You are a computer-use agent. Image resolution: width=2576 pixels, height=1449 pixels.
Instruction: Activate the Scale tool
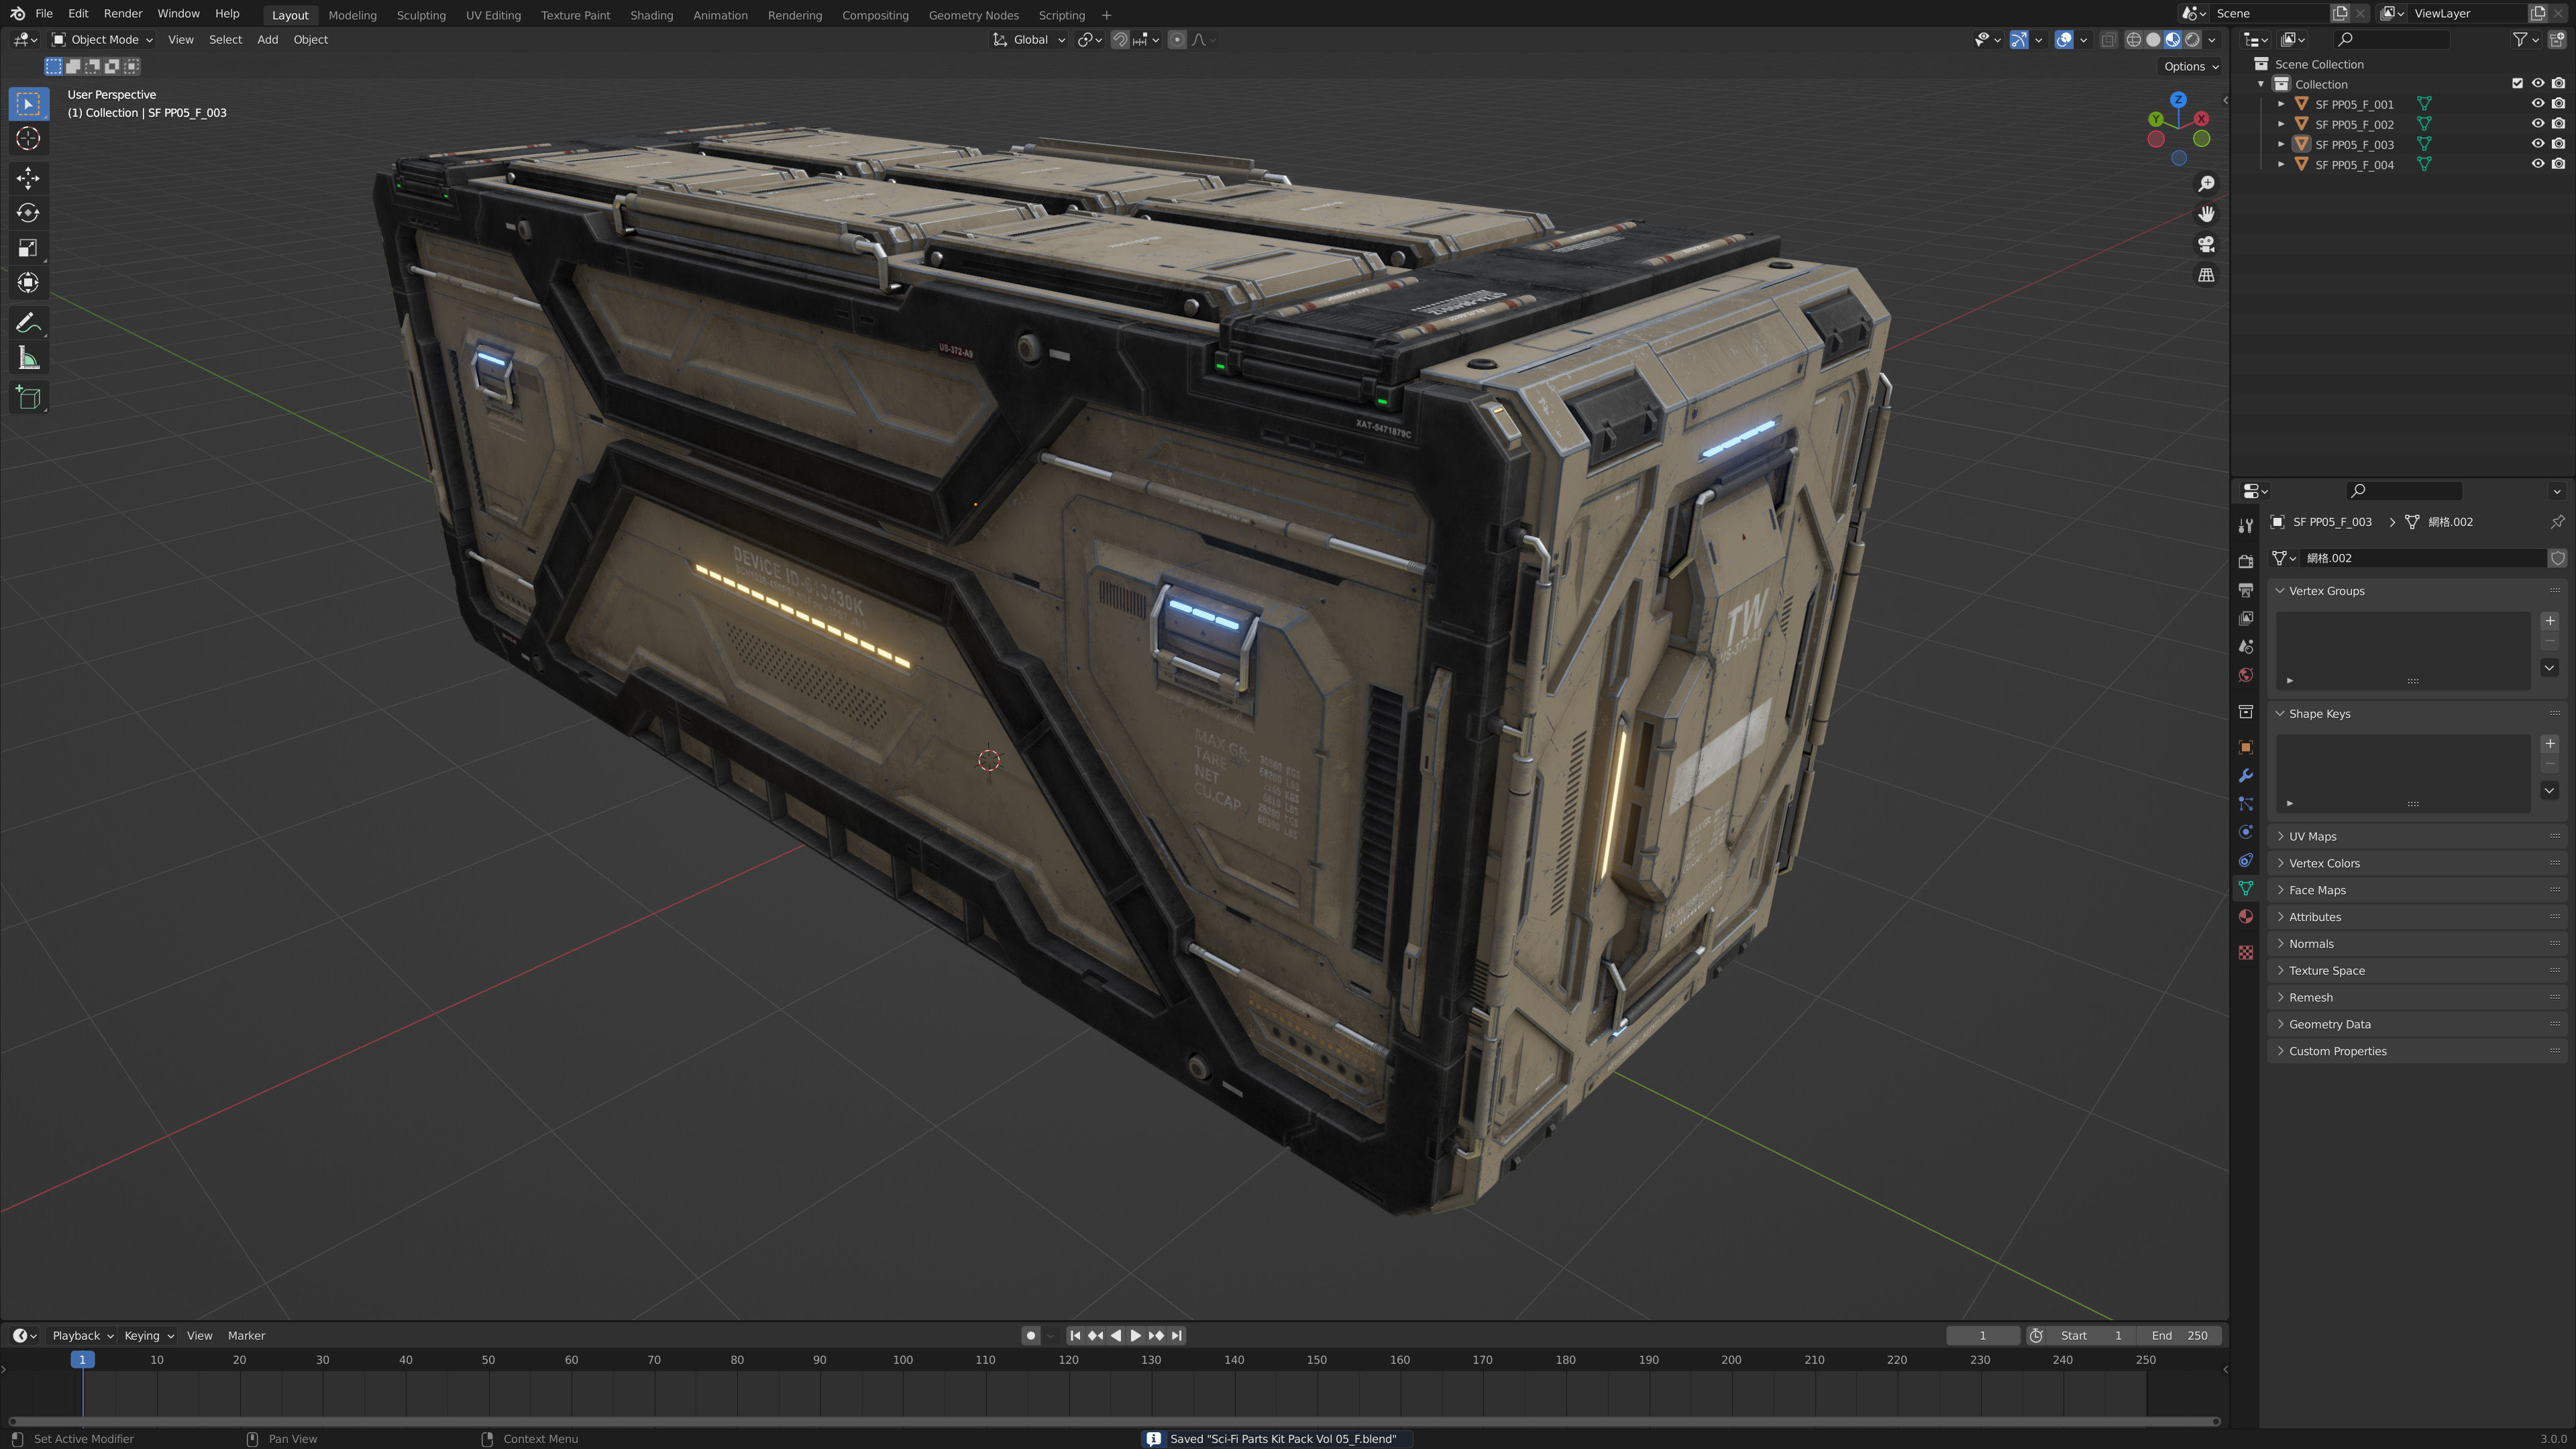pyautogui.click(x=28, y=248)
